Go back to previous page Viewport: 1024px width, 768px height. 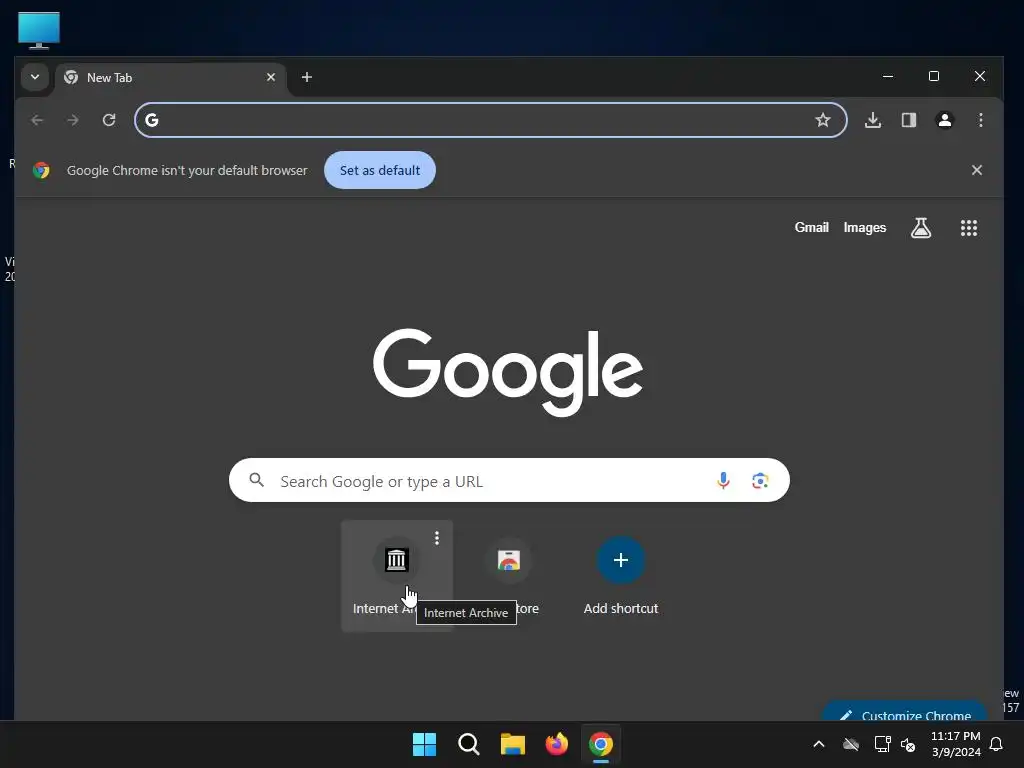click(x=37, y=120)
